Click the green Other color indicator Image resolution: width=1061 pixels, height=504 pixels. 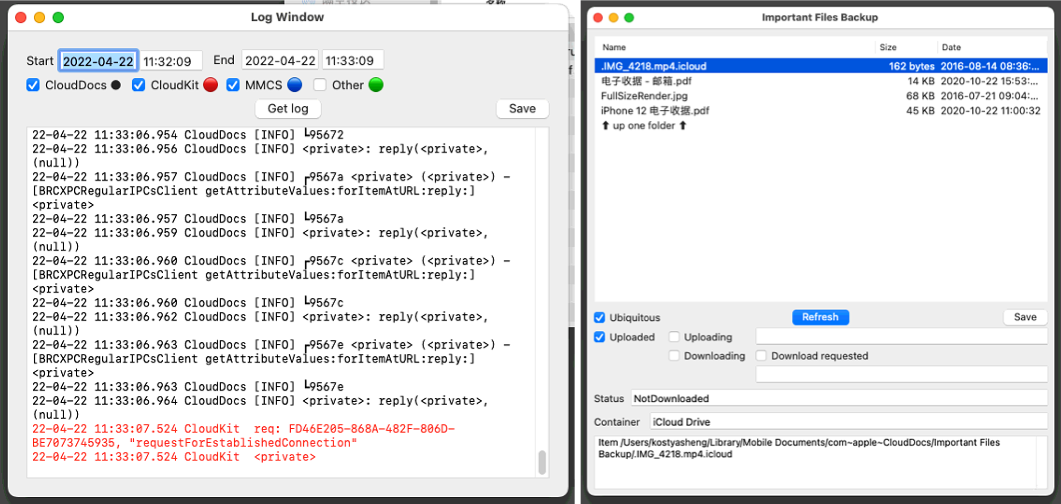pos(376,85)
